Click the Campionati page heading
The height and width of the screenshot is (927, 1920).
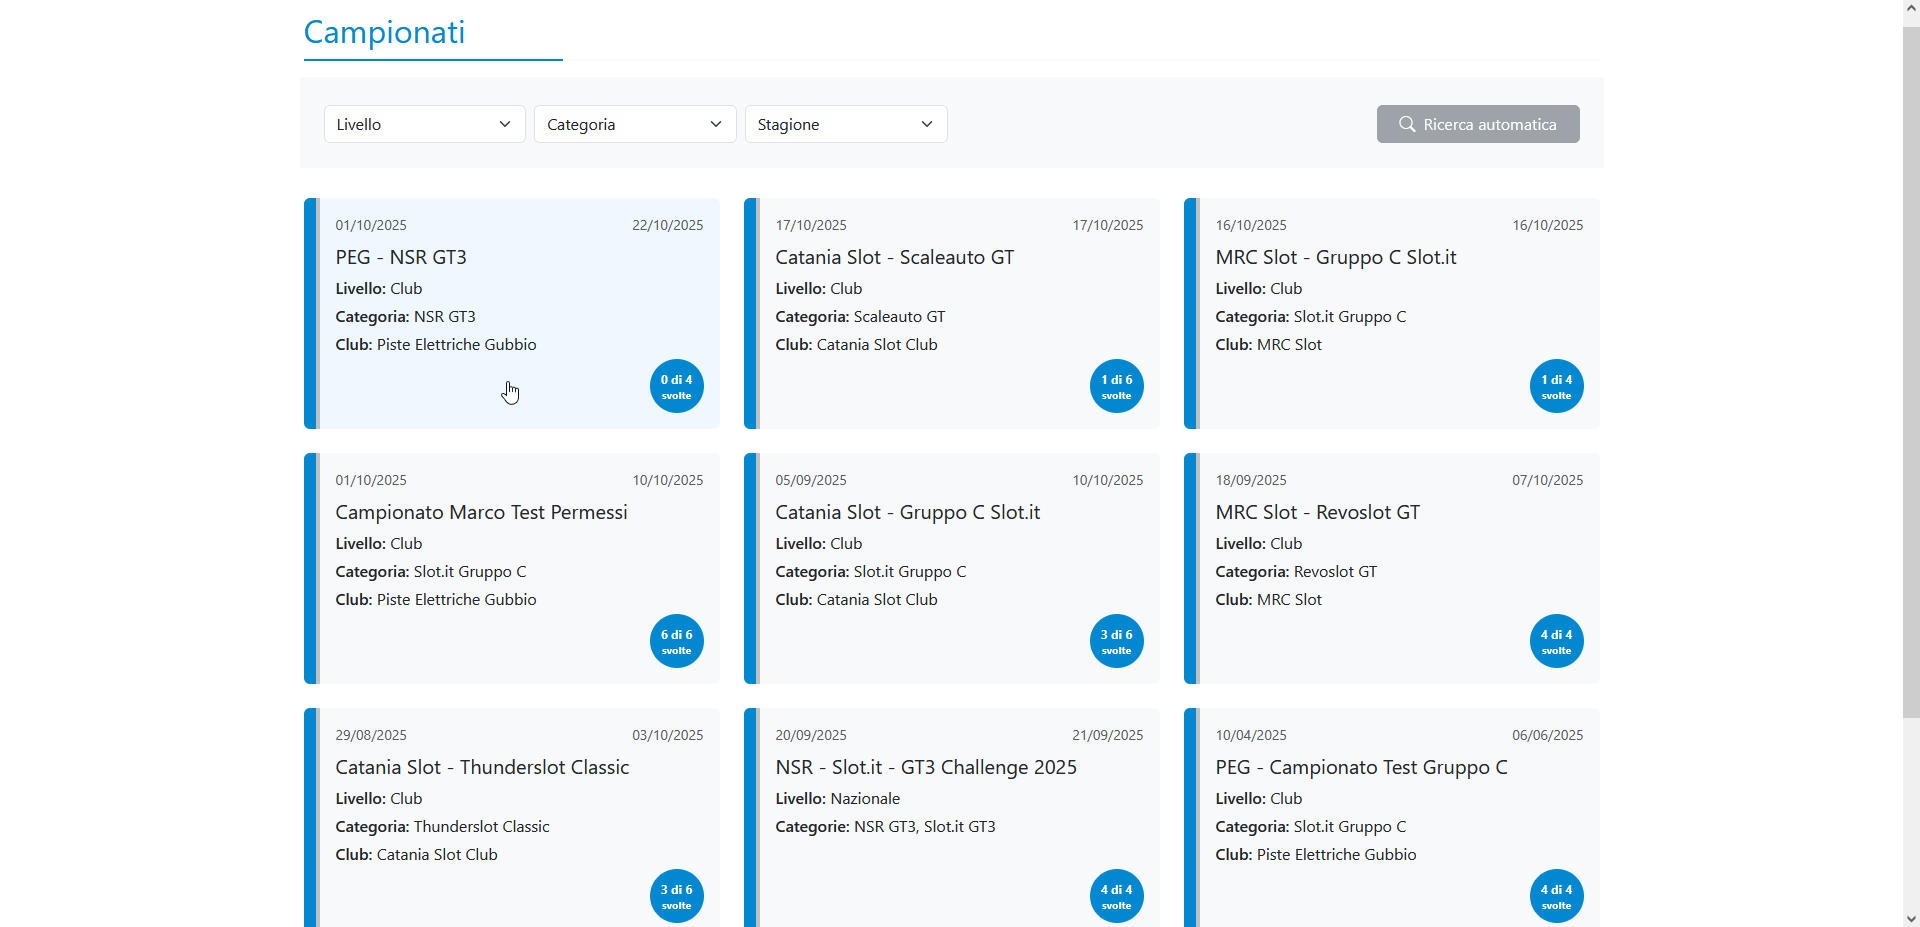tap(384, 33)
